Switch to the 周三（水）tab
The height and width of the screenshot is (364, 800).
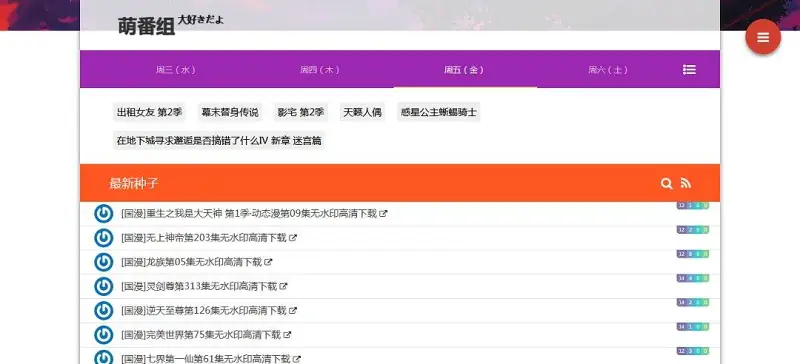tap(176, 69)
